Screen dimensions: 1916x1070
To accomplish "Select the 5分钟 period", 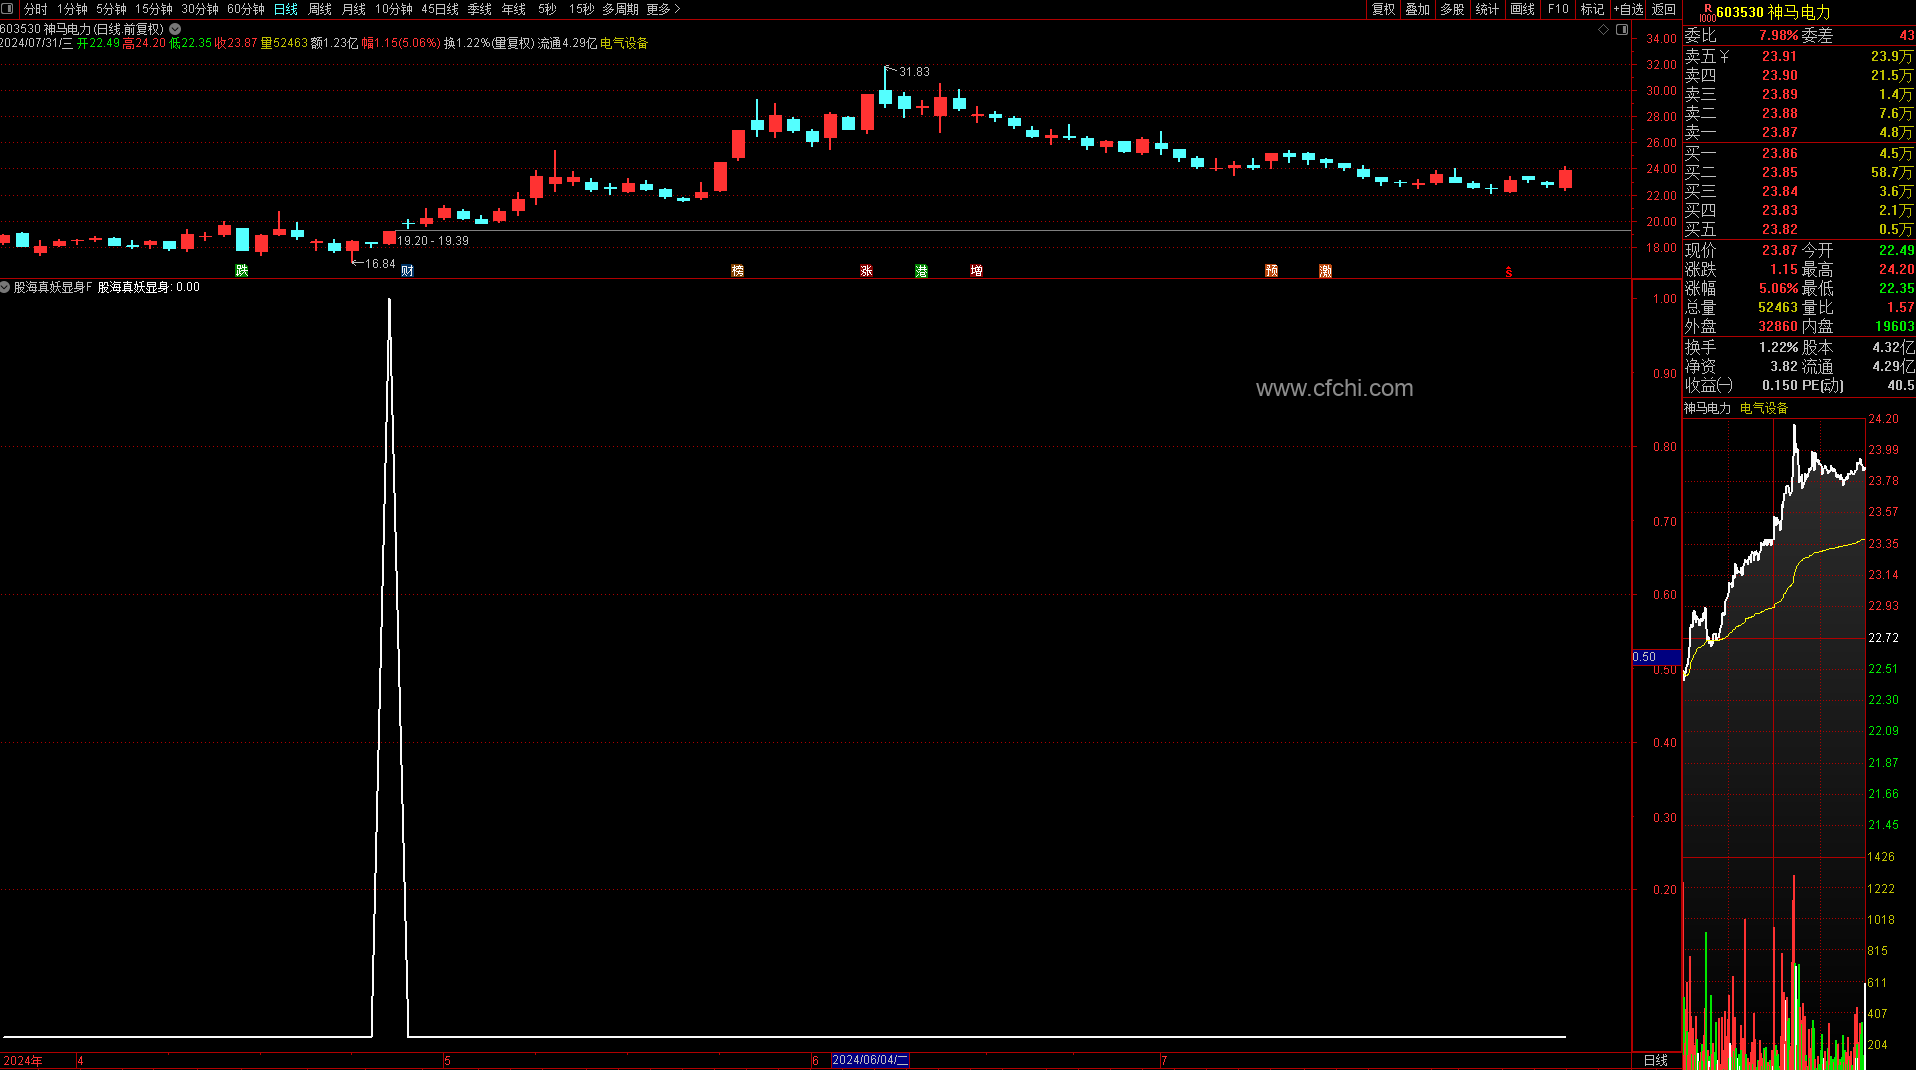I will (111, 9).
